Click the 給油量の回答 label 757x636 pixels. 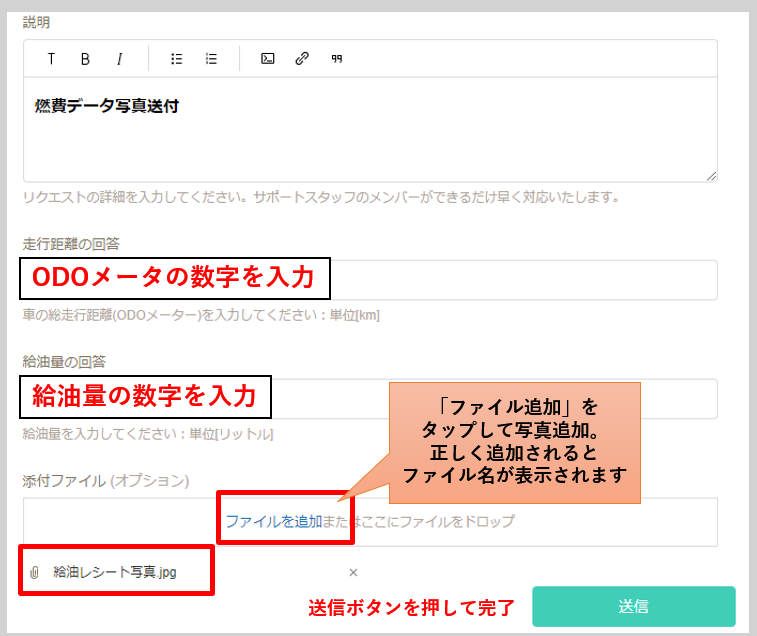(x=64, y=362)
